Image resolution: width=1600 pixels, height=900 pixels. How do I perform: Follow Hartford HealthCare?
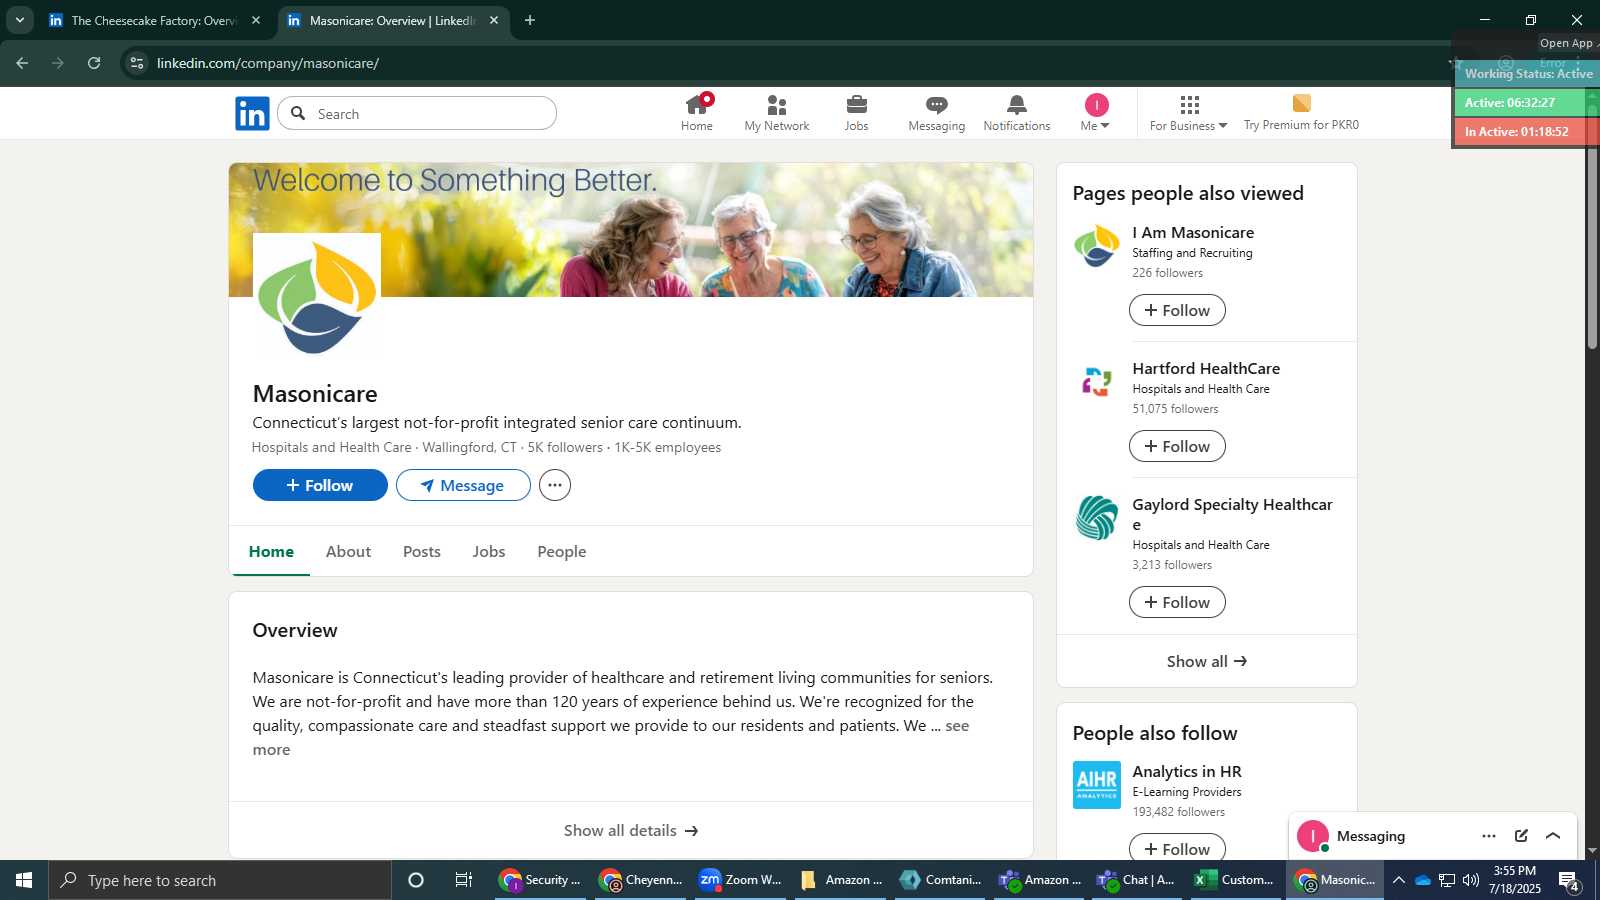(x=1177, y=446)
